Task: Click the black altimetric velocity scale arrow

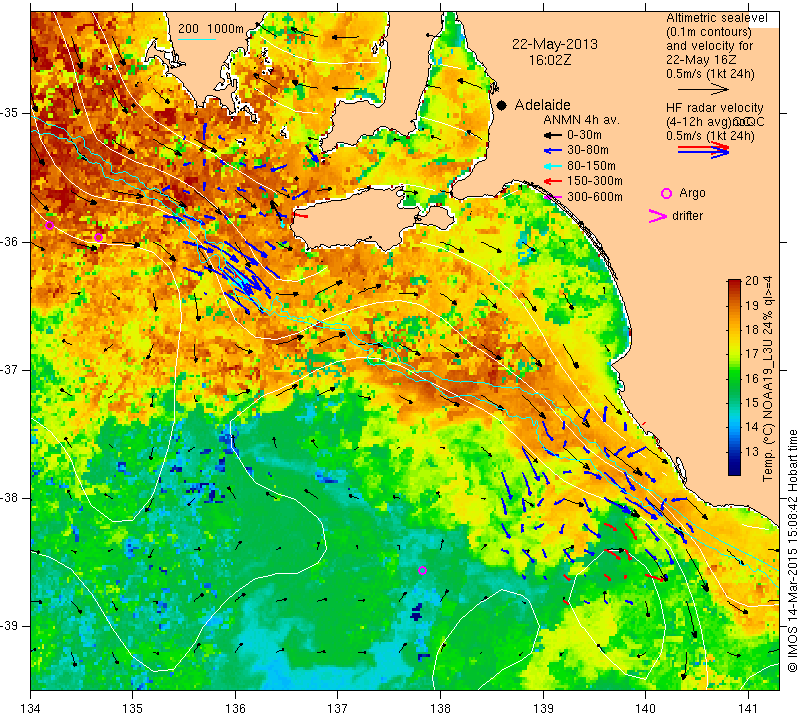Action: [703, 89]
